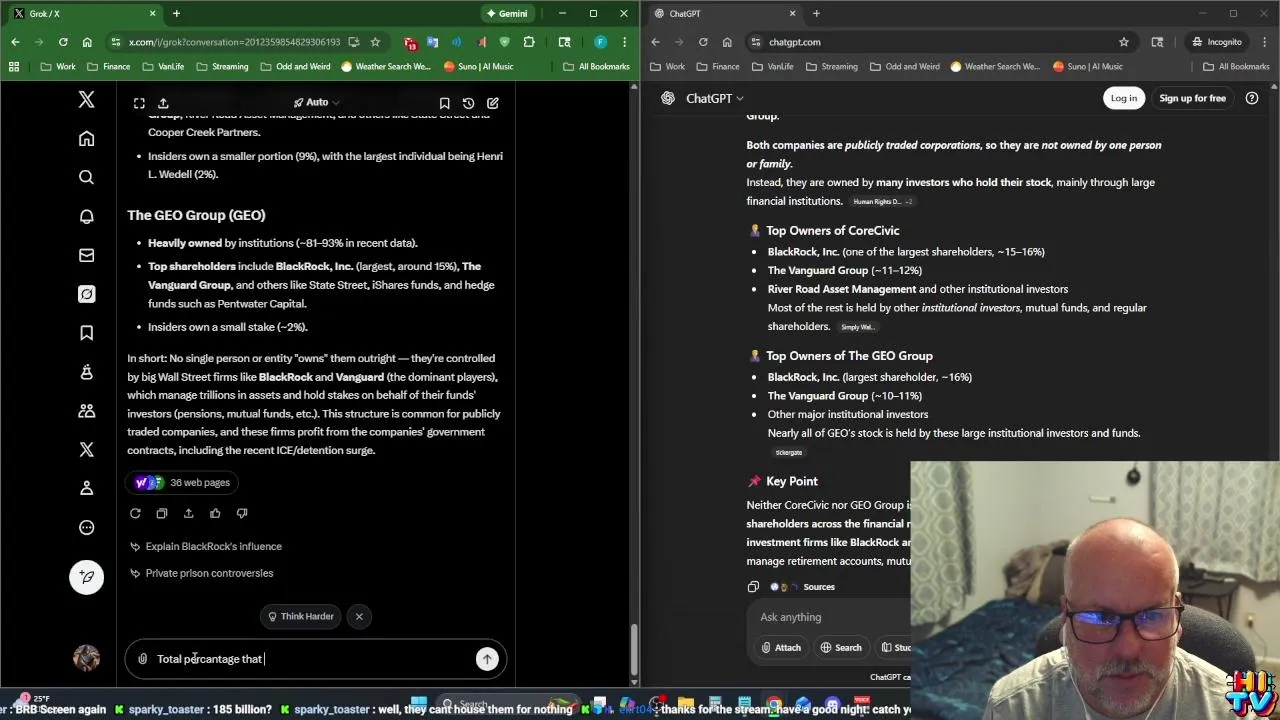Copy the ChatGPT response

coord(753,587)
